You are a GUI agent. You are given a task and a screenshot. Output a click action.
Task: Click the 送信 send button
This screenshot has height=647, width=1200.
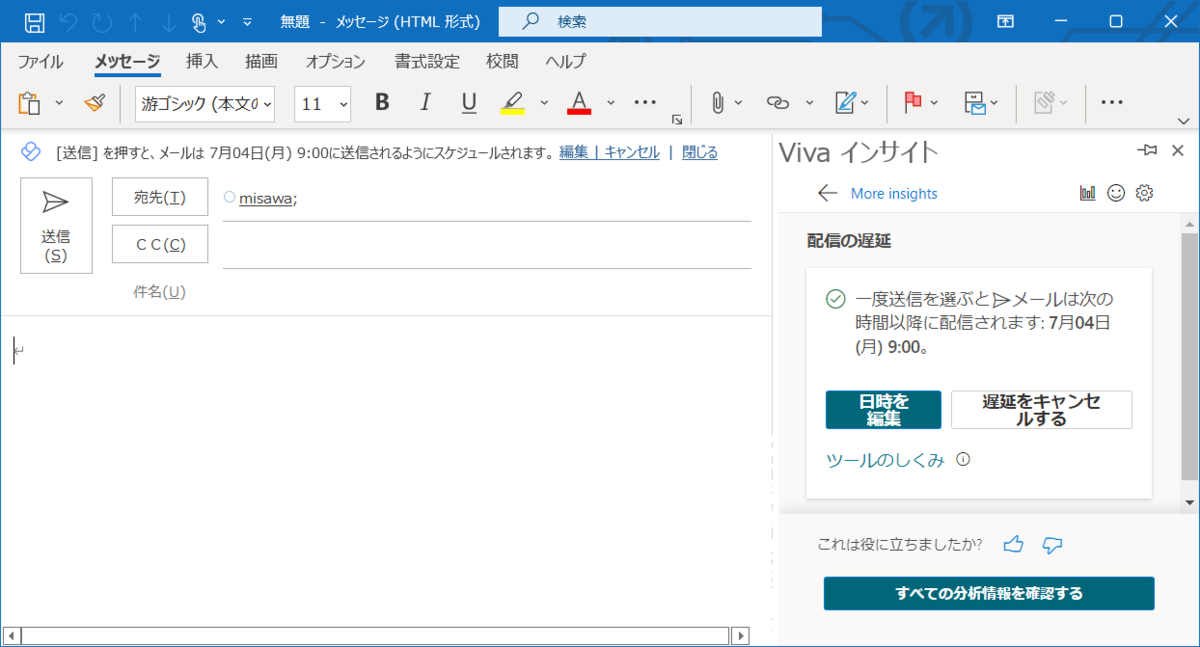(x=56, y=225)
